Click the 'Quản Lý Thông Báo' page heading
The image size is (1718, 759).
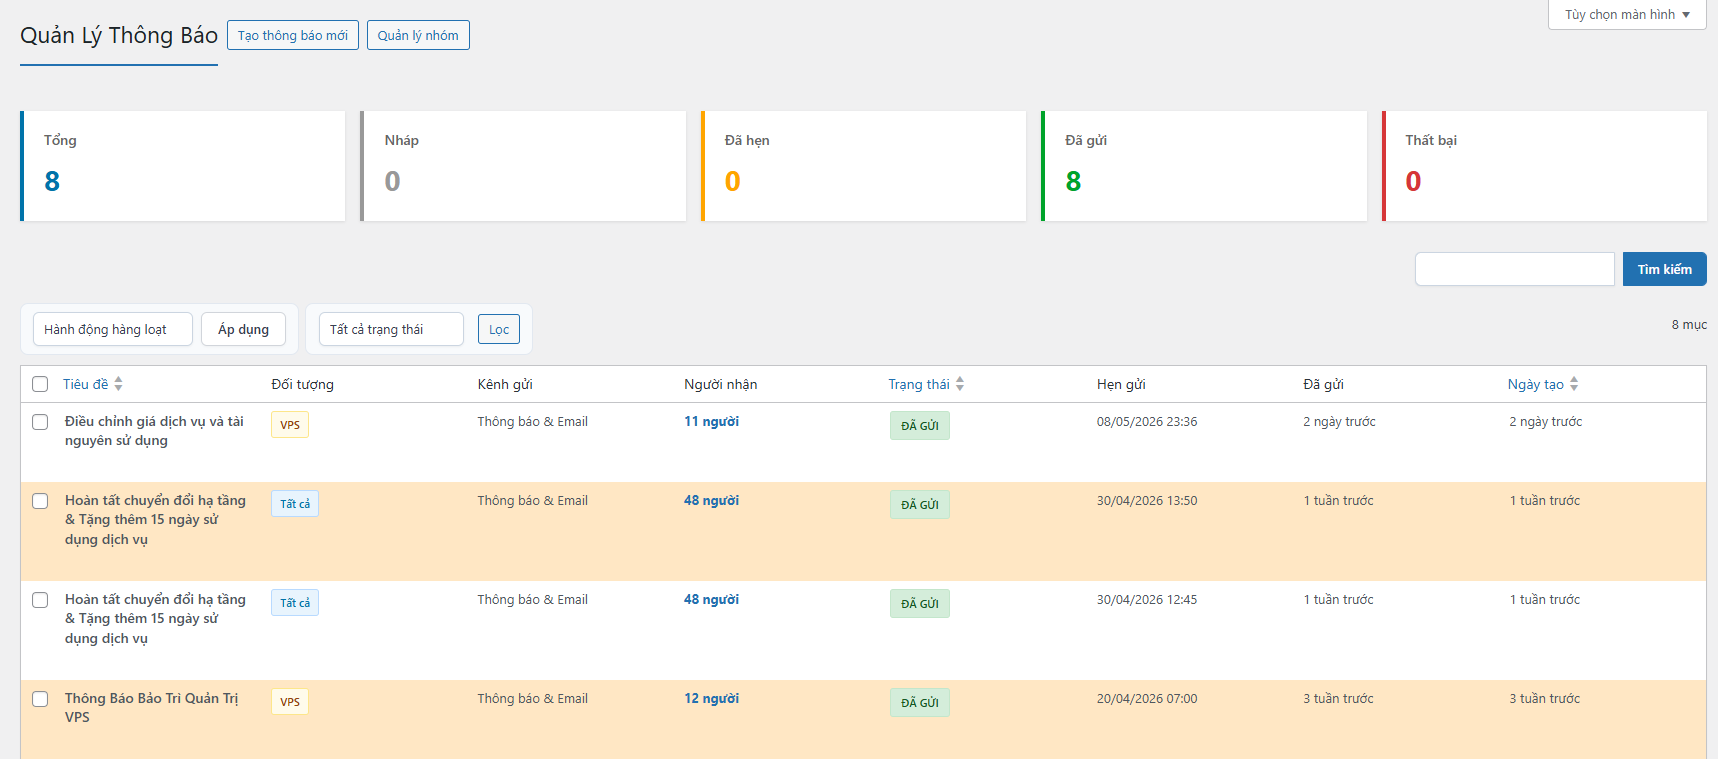pos(119,36)
